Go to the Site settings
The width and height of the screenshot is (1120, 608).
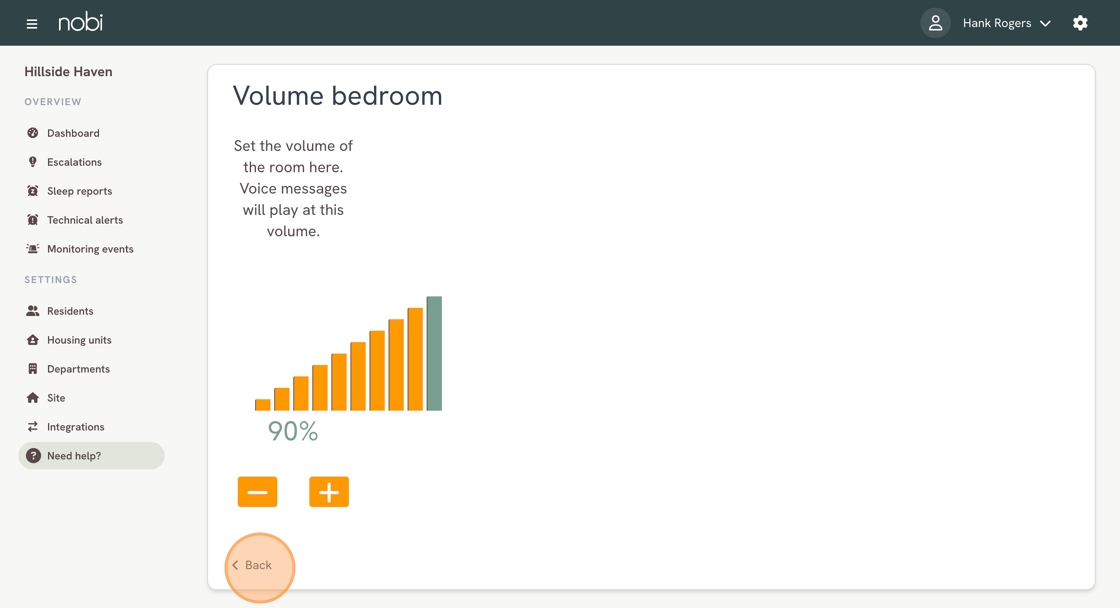56,398
